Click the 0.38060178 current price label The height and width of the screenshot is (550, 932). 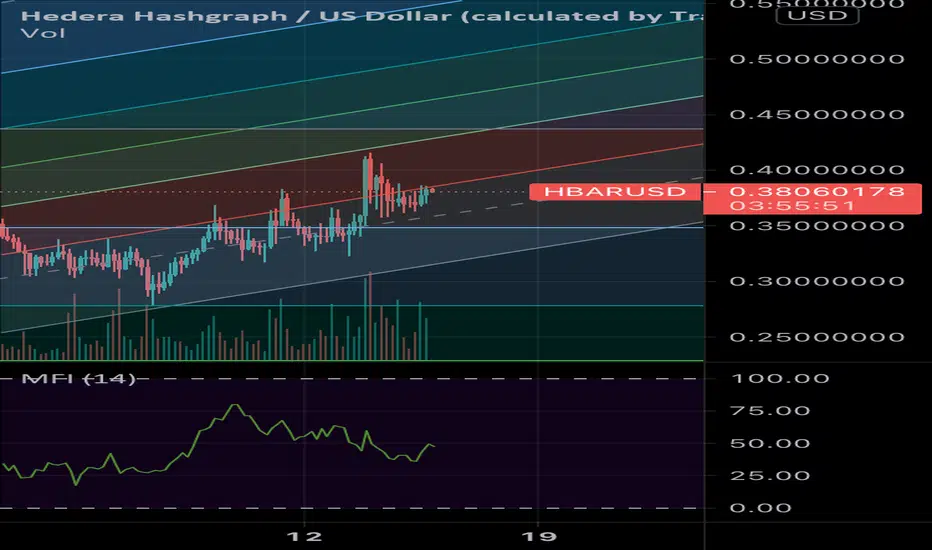817,191
